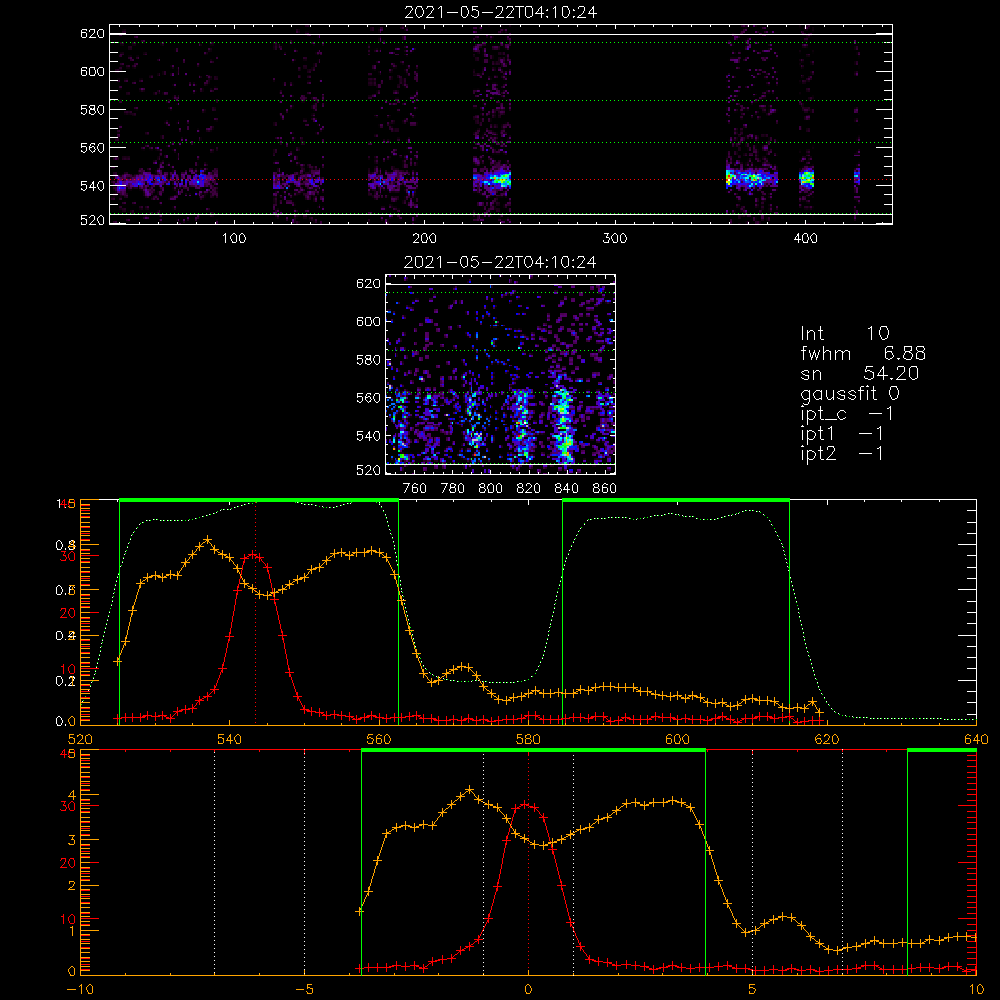The height and width of the screenshot is (1000, 1000).
Task: Click the "760" x-axis tick label
Action: (415, 489)
